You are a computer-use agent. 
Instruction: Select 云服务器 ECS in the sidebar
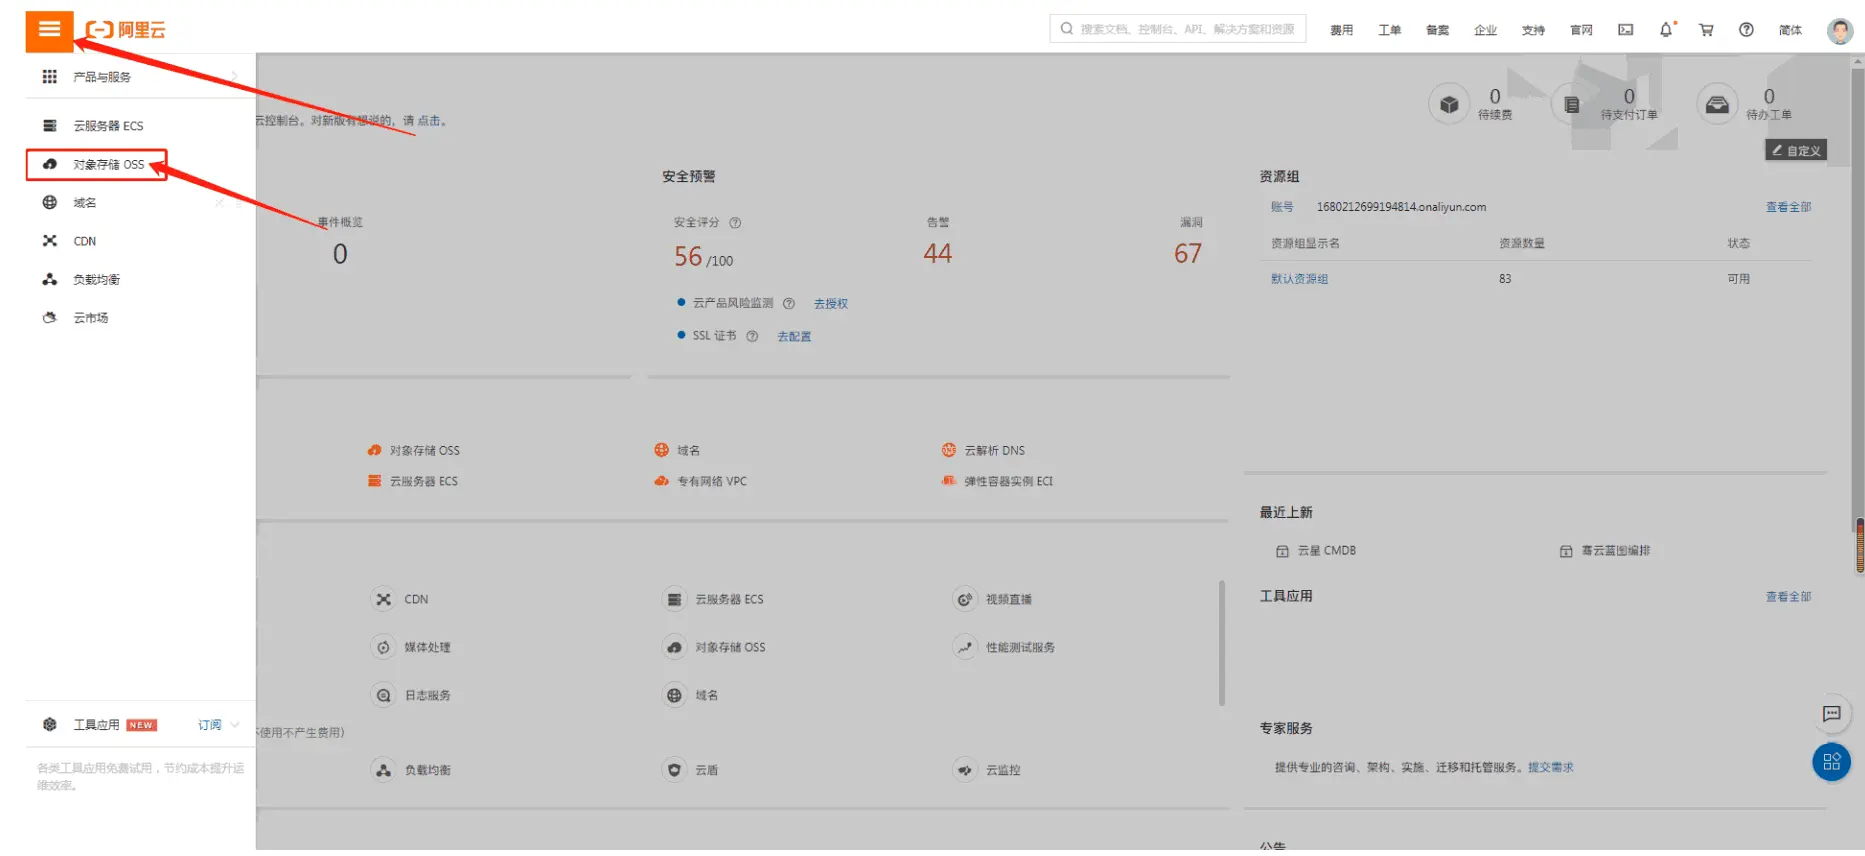[x=108, y=126]
